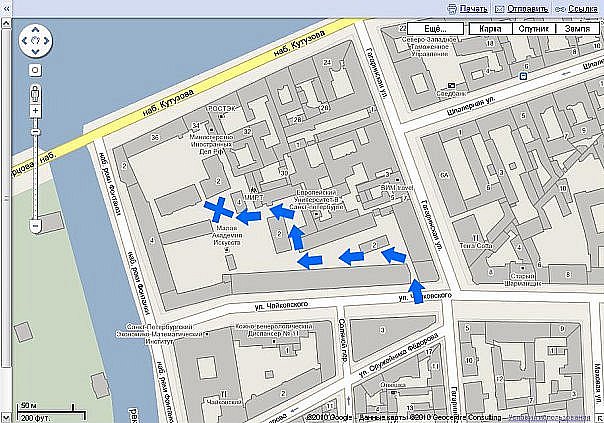This screenshot has width=604, height=423.
Task: Switch the map to Земля view
Action: tap(577, 29)
